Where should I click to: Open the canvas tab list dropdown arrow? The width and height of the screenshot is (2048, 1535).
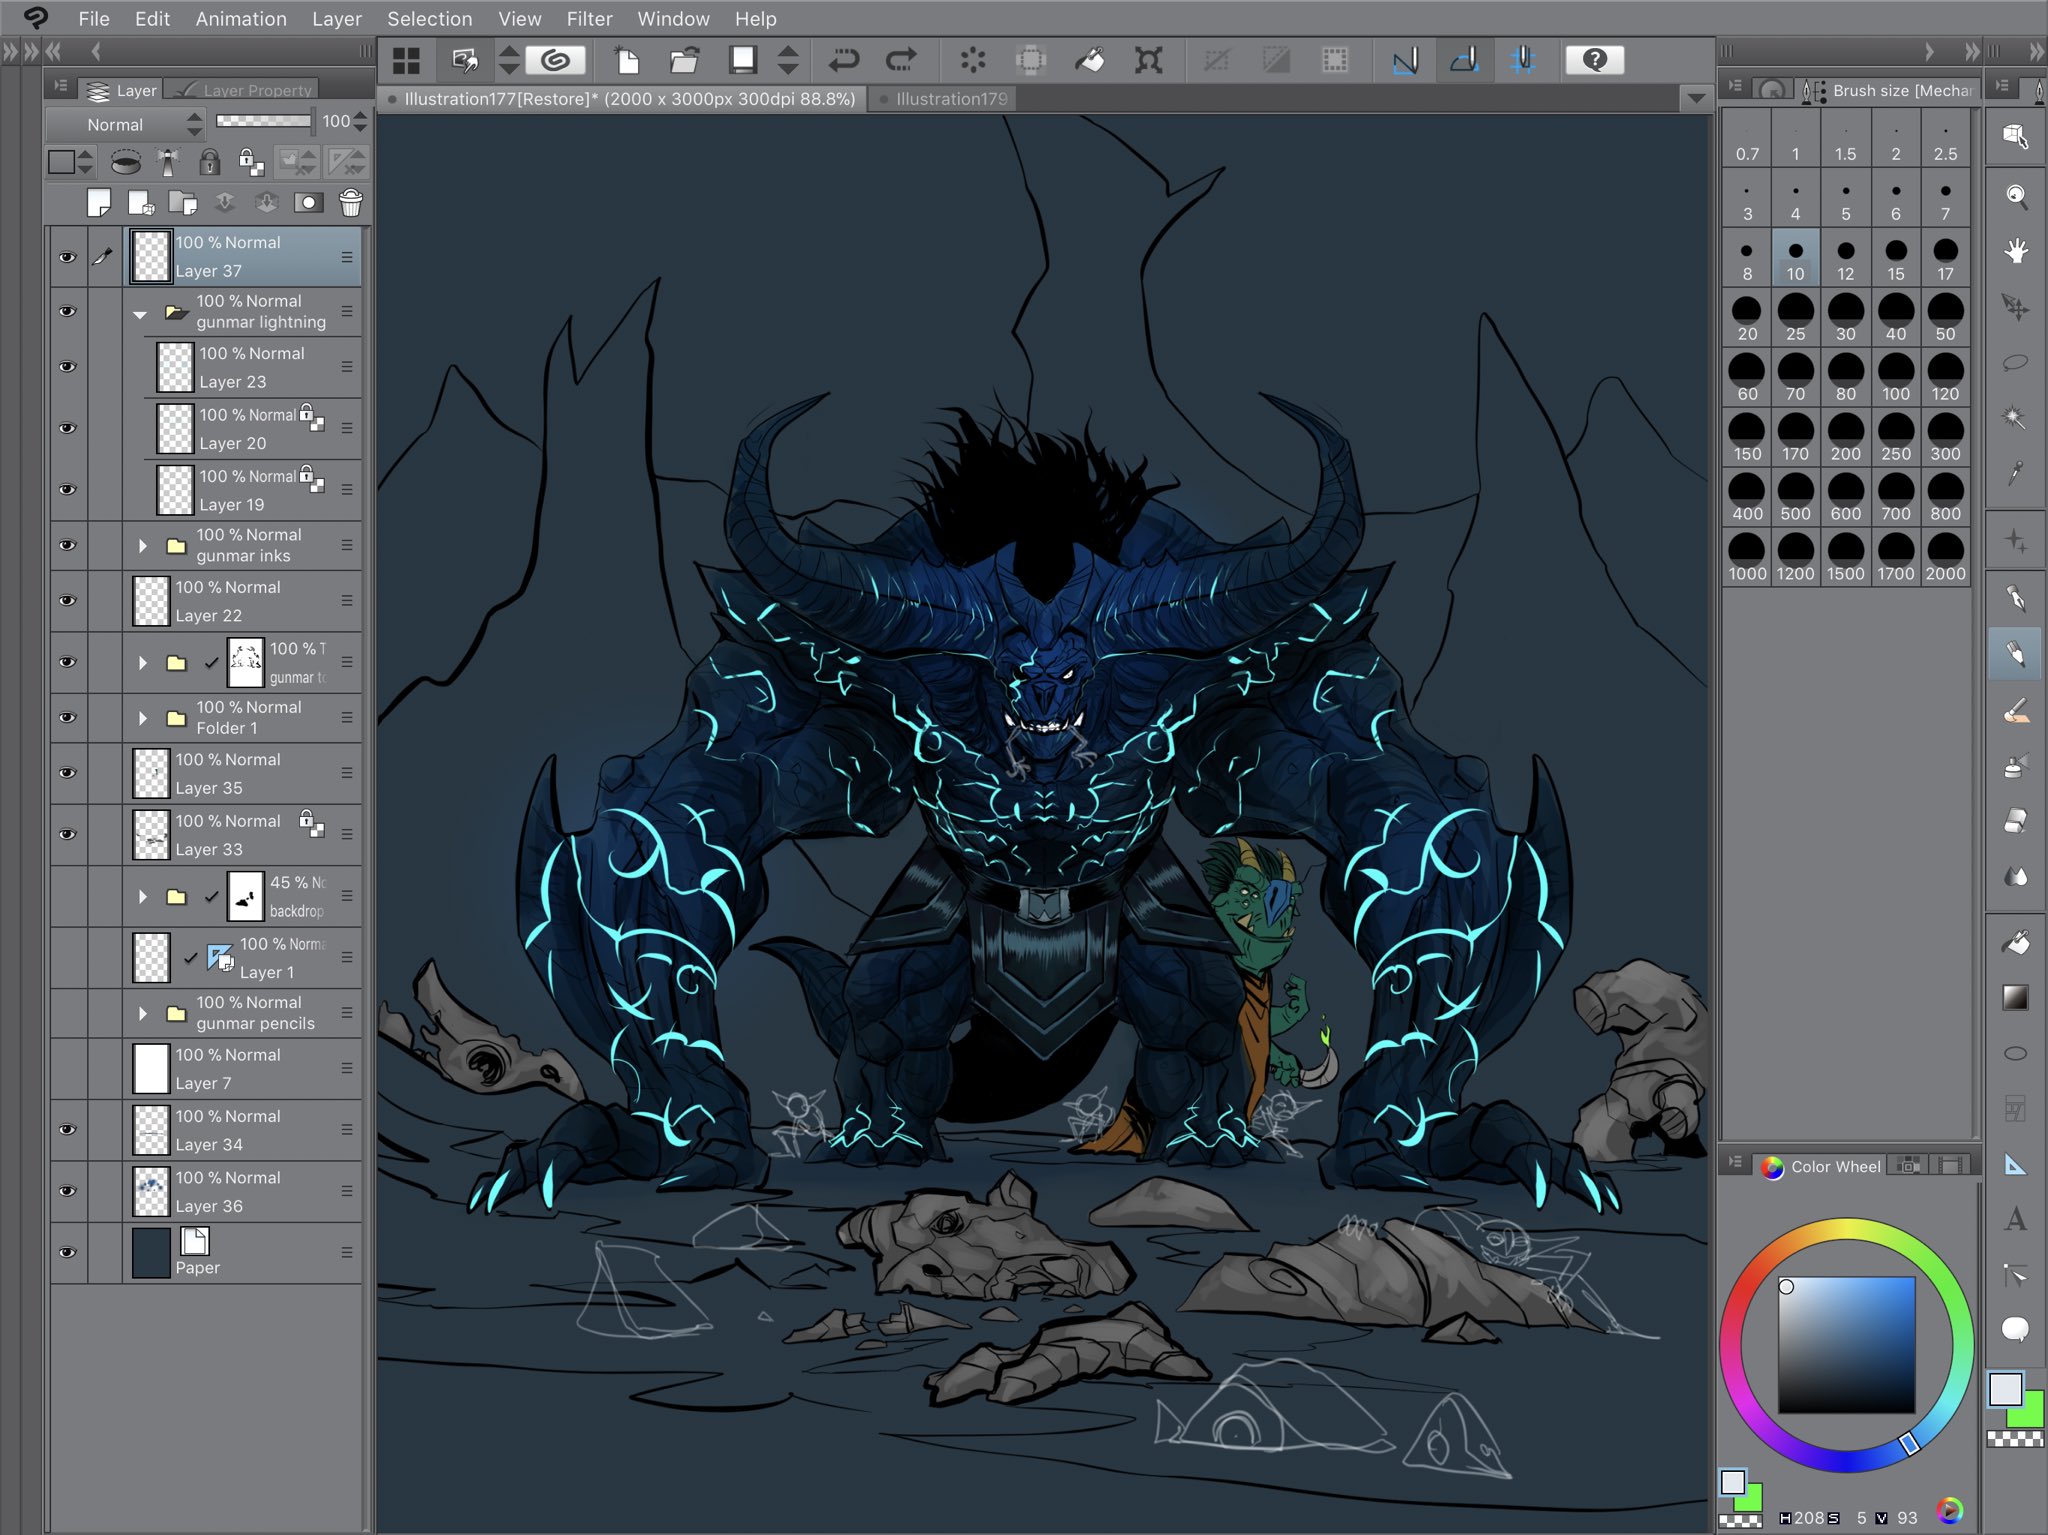pyautogui.click(x=1695, y=98)
